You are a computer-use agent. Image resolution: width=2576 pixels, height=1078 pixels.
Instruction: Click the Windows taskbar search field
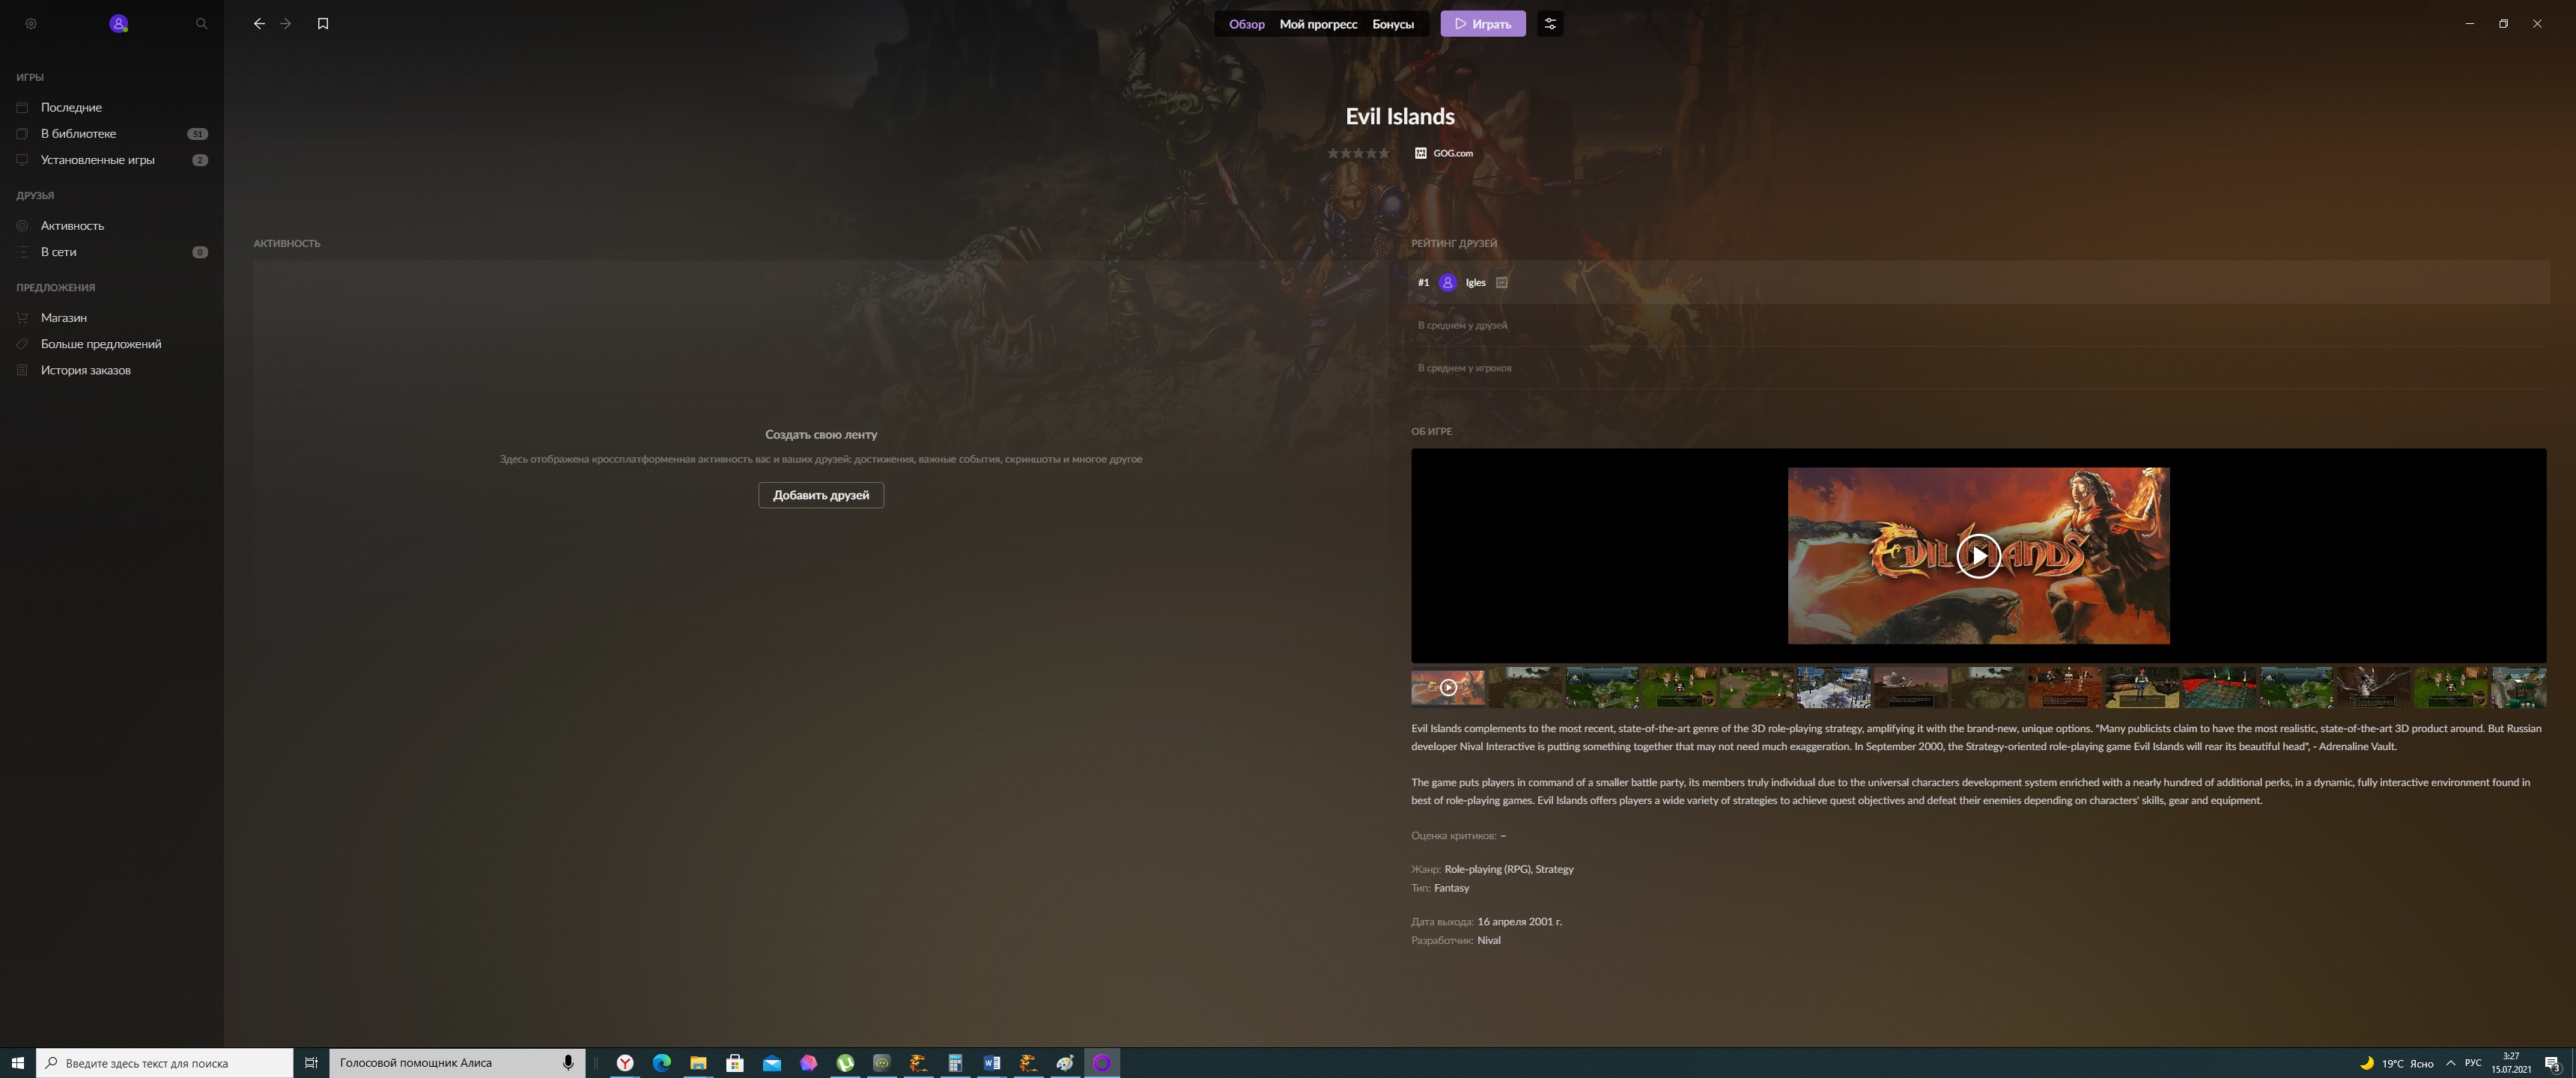(165, 1063)
